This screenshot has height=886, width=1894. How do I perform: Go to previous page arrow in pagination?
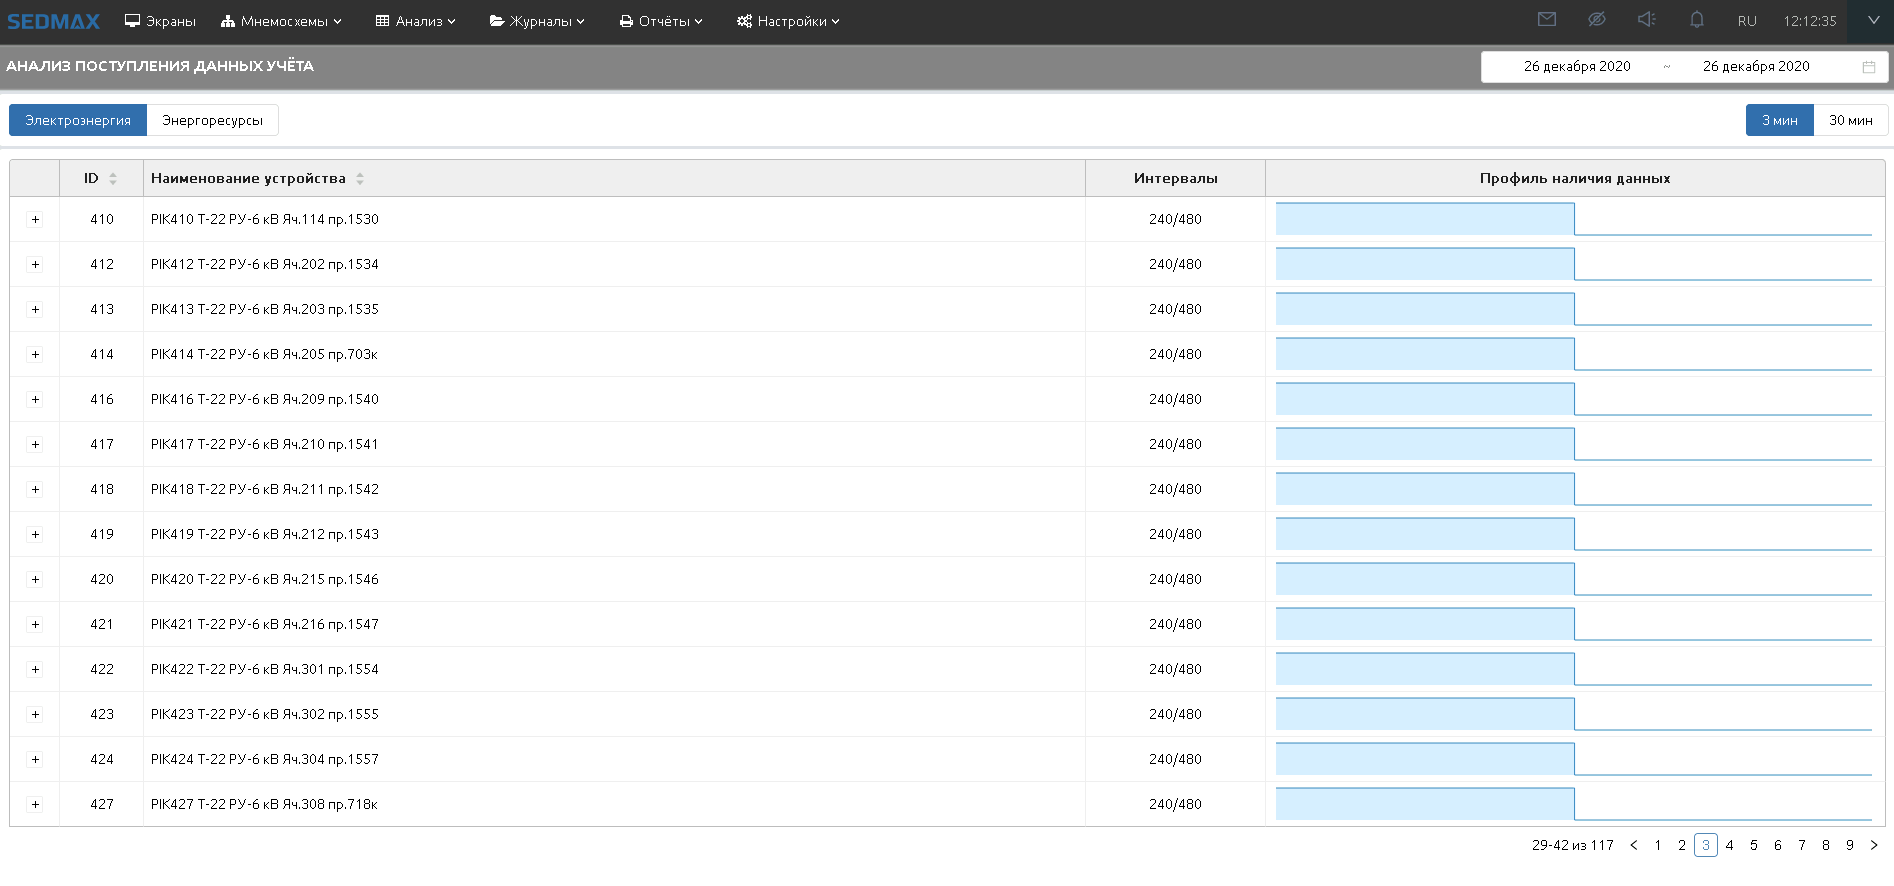[1634, 845]
